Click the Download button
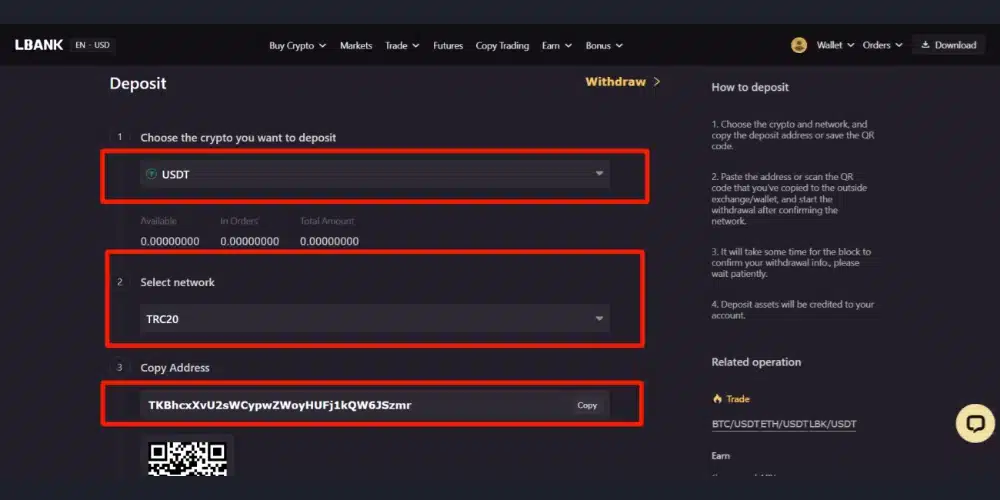The image size is (1000, 500). pos(949,45)
